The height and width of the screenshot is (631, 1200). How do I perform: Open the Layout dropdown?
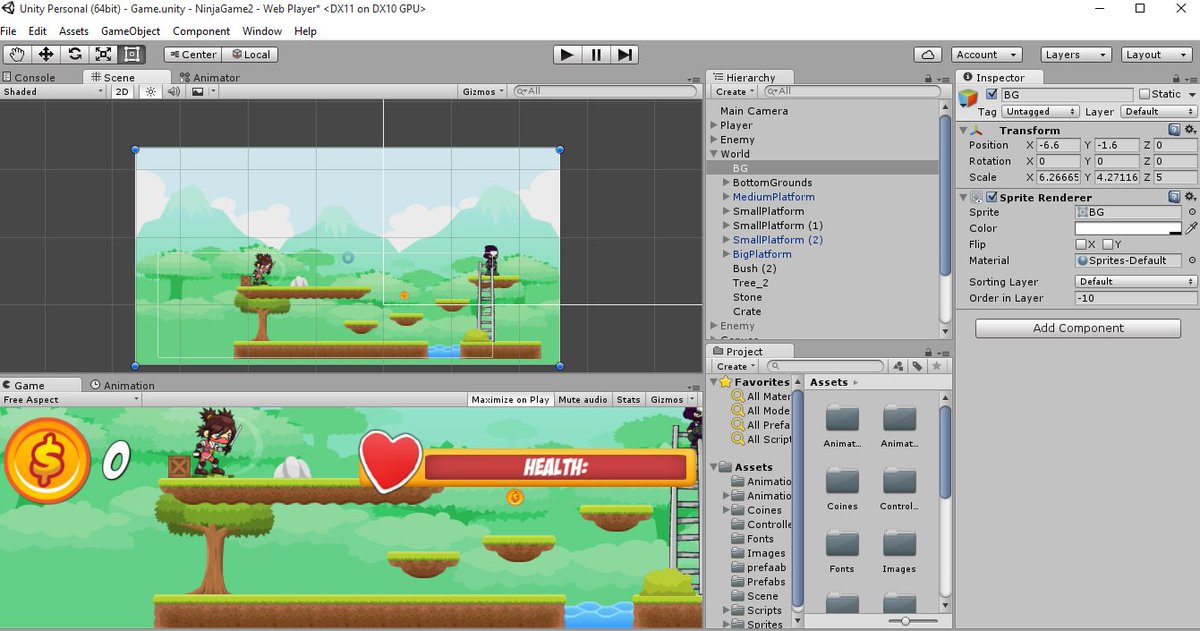(1155, 55)
